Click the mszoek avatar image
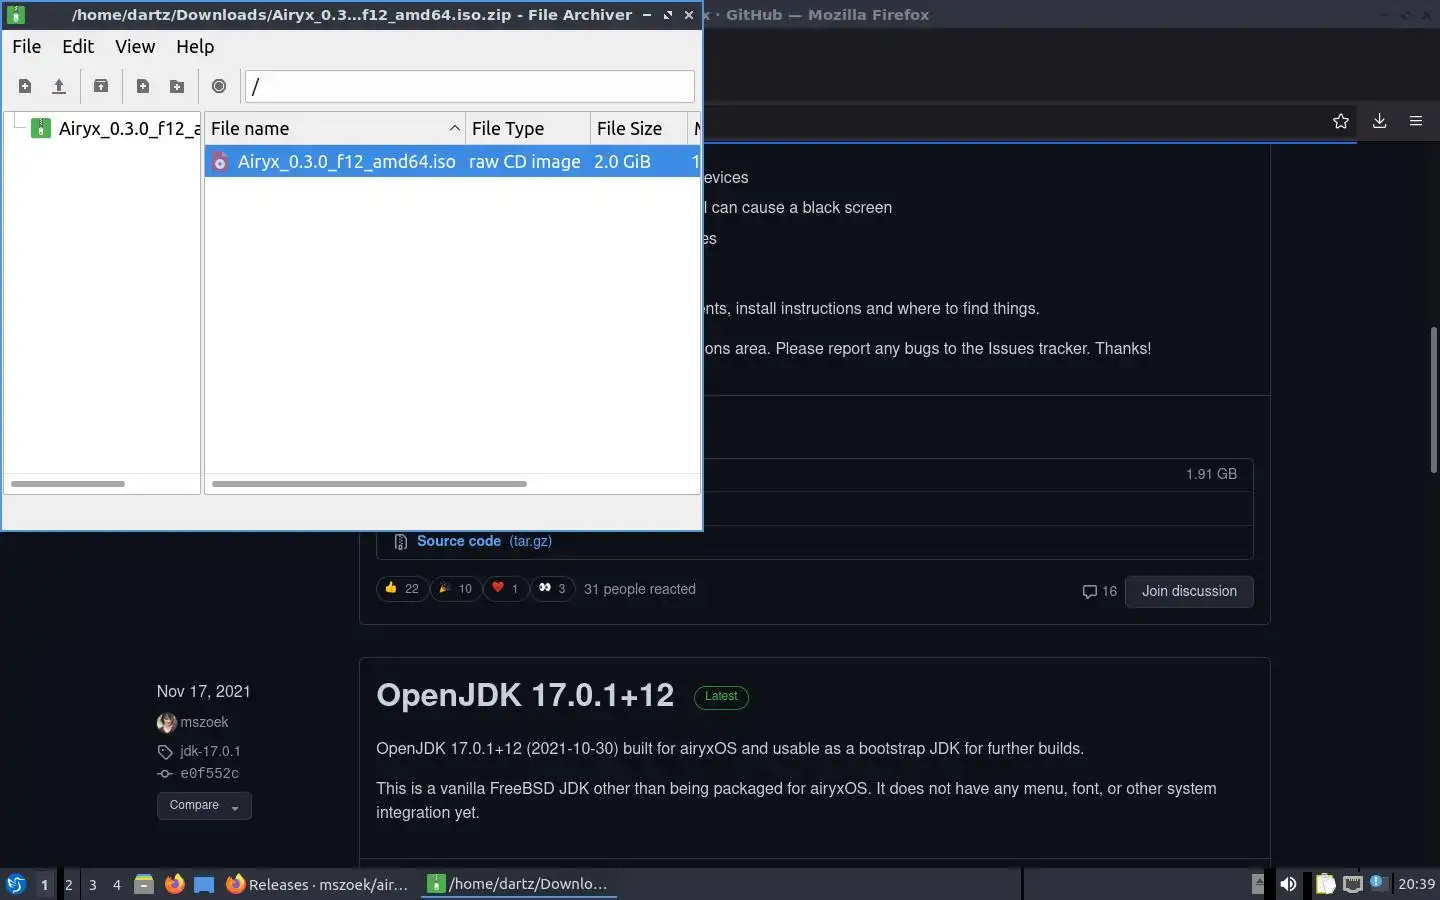Screen dimensions: 1440x900 coord(166,722)
